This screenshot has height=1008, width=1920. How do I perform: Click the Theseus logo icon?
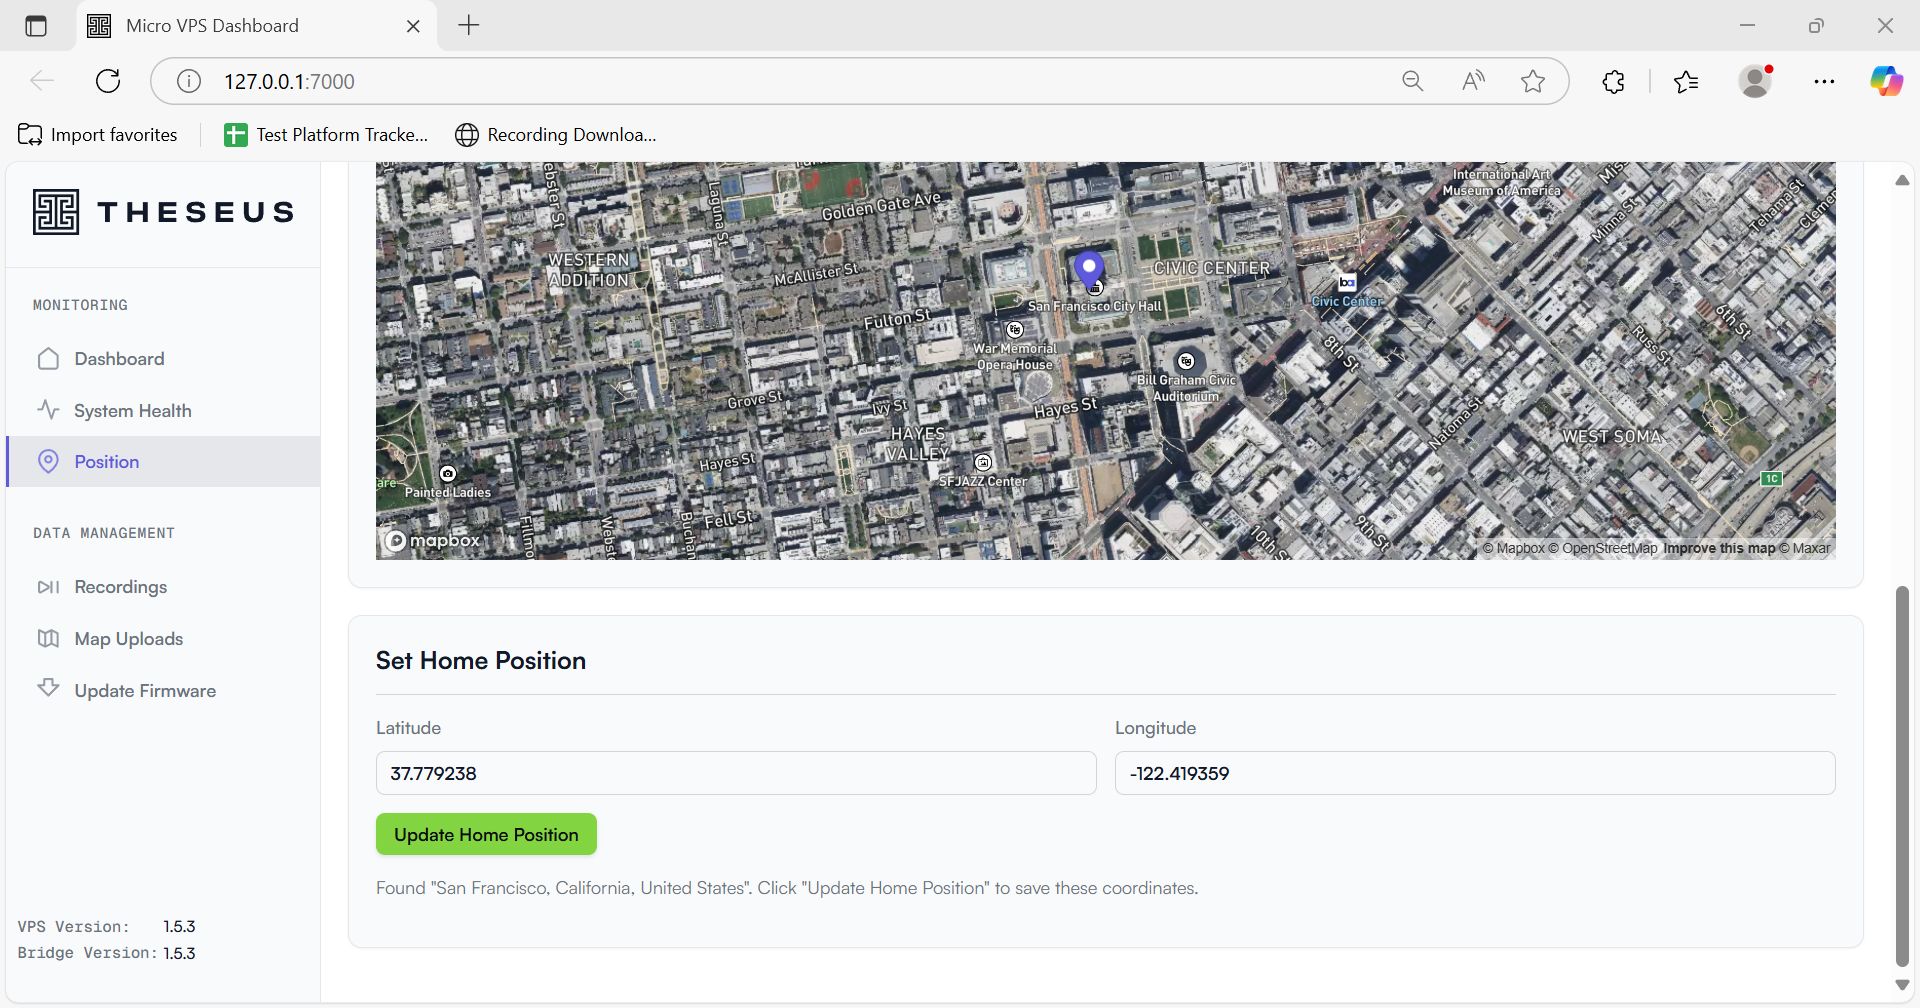click(56, 212)
